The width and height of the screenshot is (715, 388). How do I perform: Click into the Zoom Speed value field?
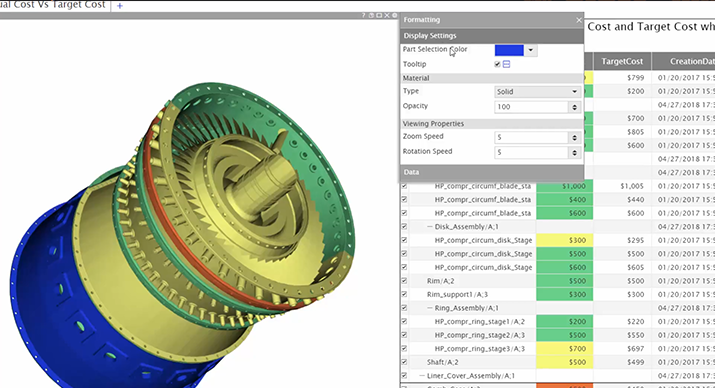(x=532, y=137)
